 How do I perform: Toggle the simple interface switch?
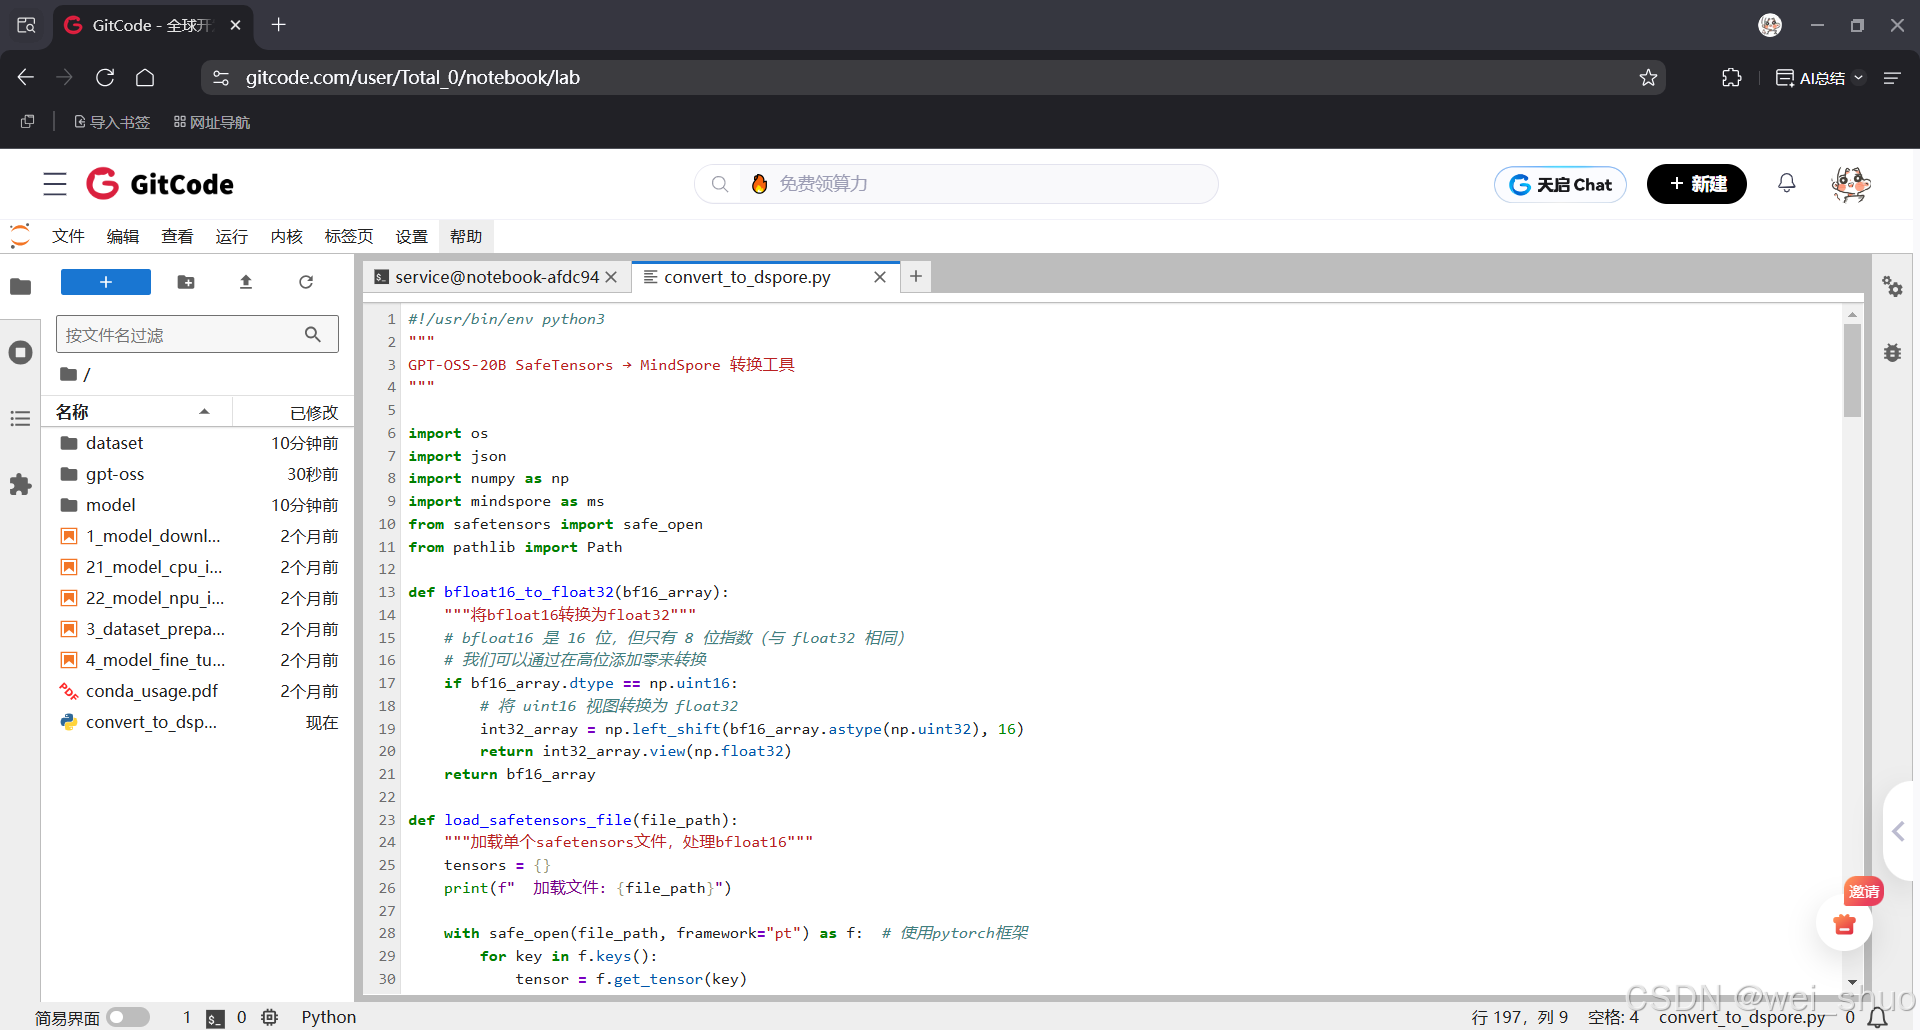point(128,1017)
